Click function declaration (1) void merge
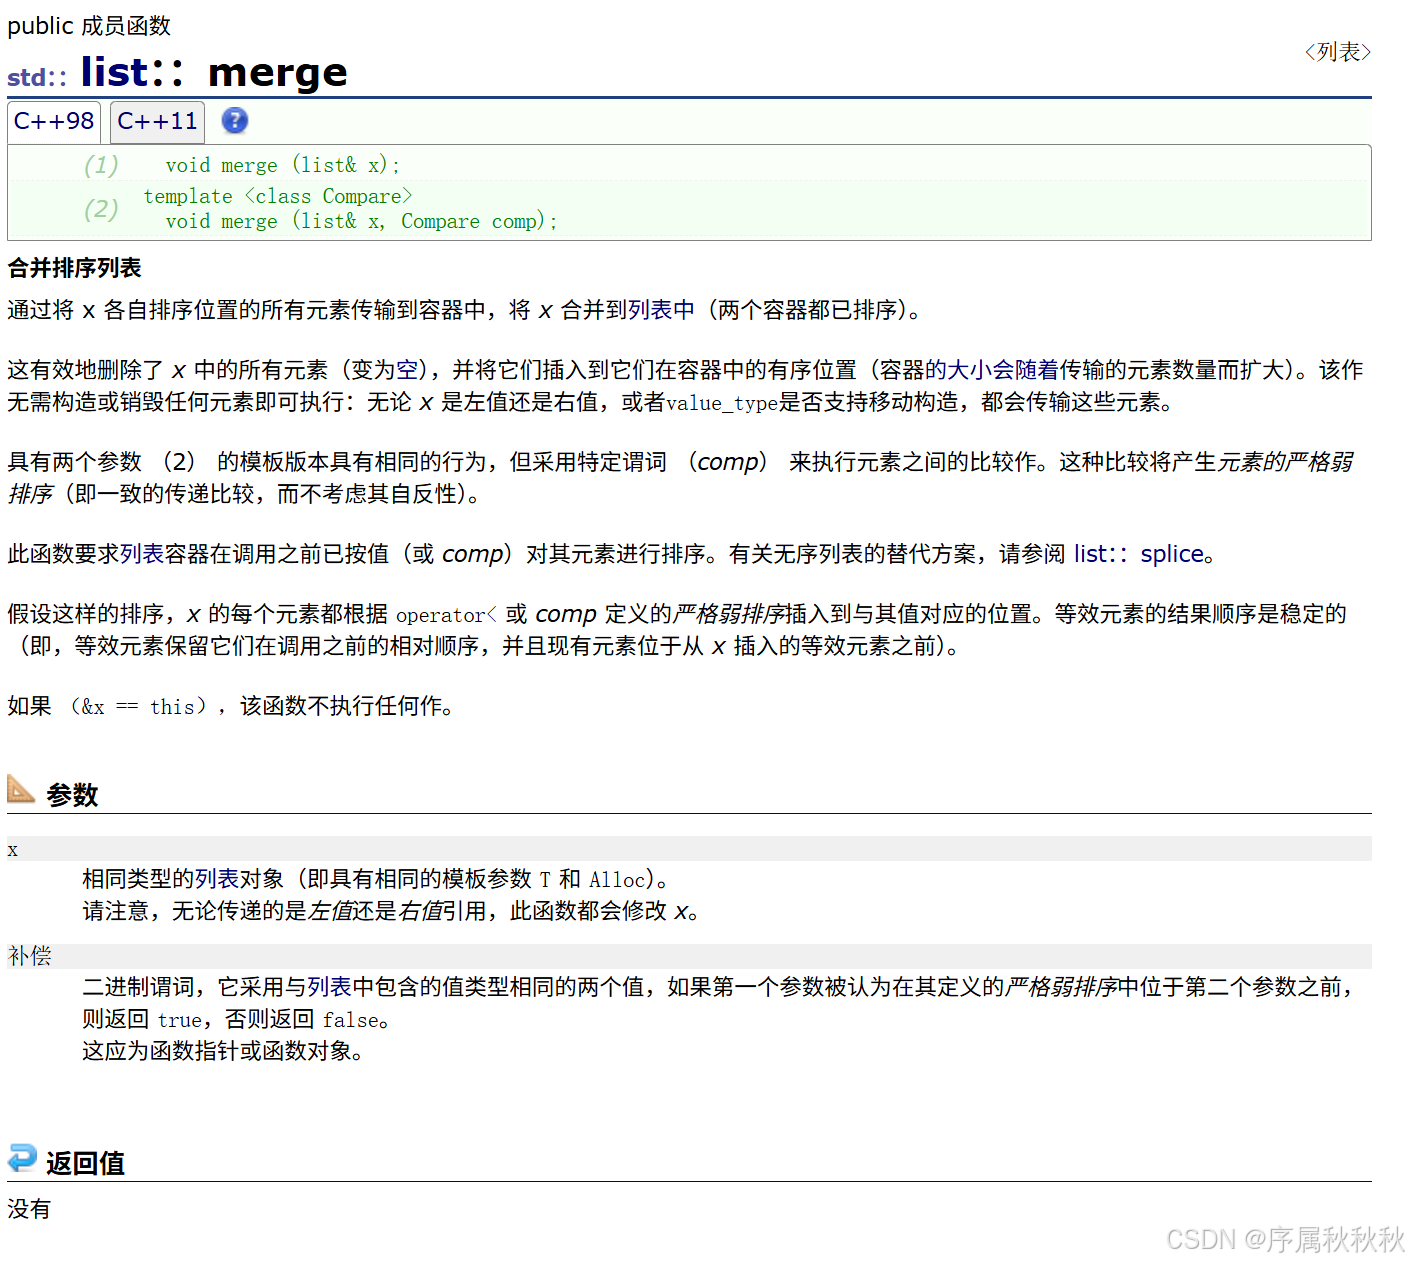 [280, 165]
